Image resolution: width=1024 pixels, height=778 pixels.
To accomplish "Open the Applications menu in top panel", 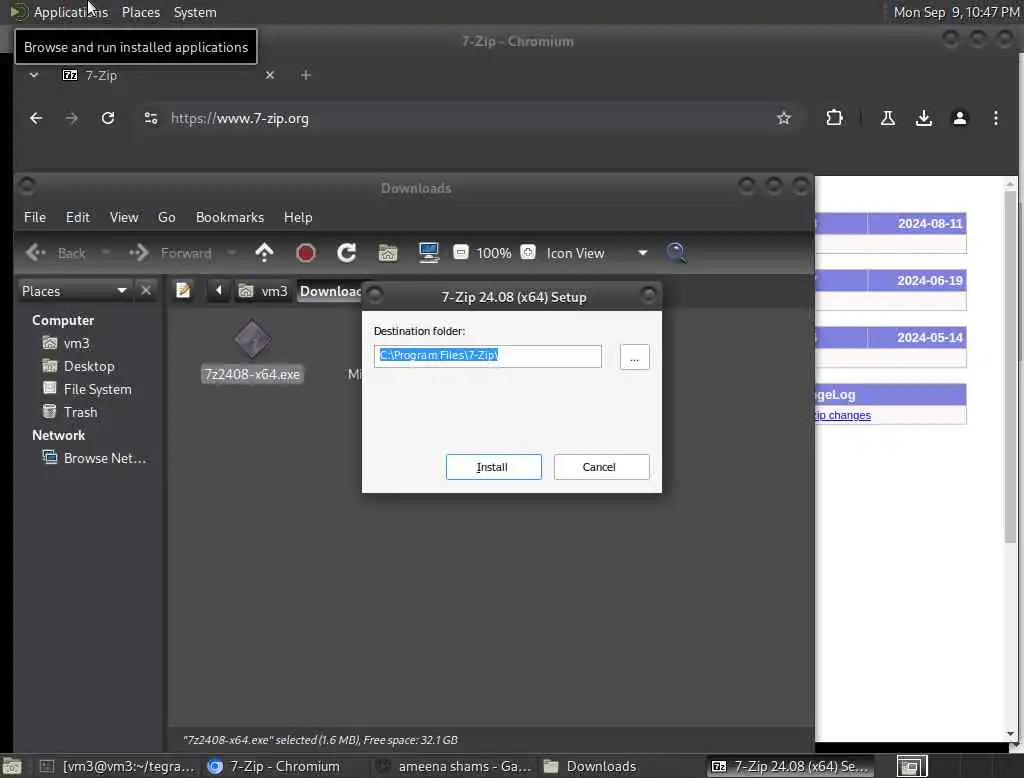I will (71, 12).
